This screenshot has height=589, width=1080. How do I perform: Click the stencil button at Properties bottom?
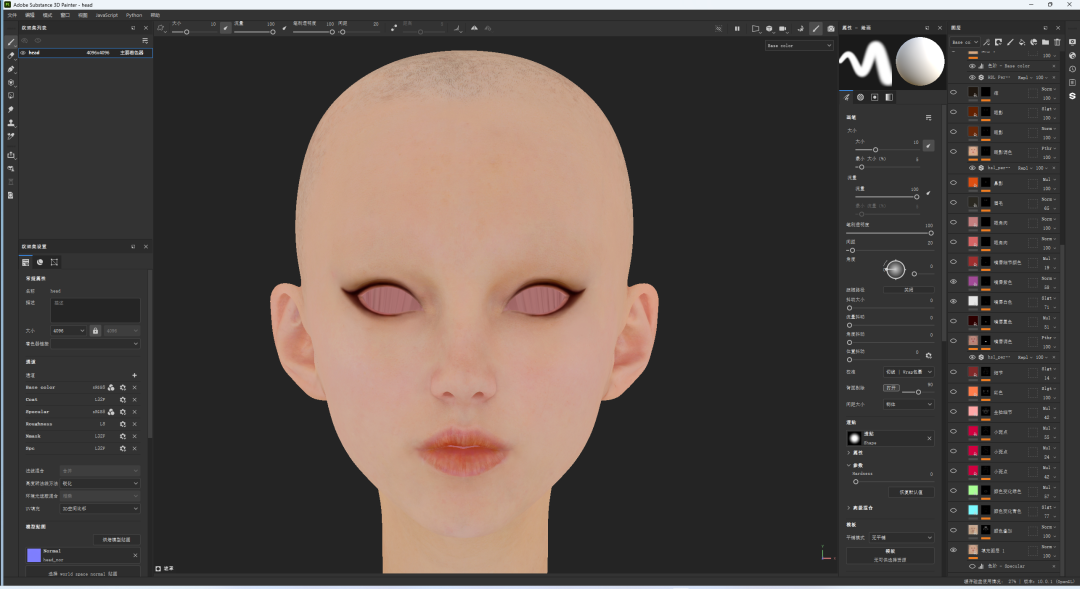tap(890, 555)
